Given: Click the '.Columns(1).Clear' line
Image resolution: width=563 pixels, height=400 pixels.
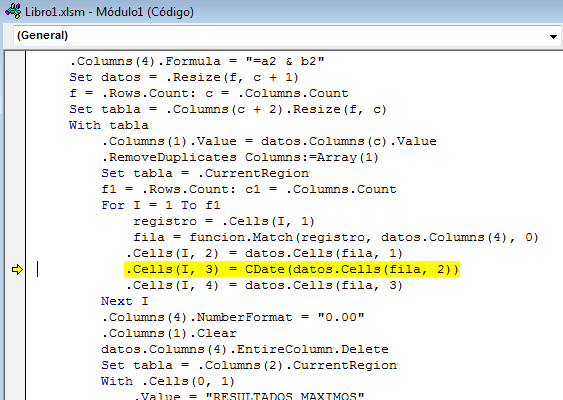Looking at the screenshot, I should coord(169,333).
